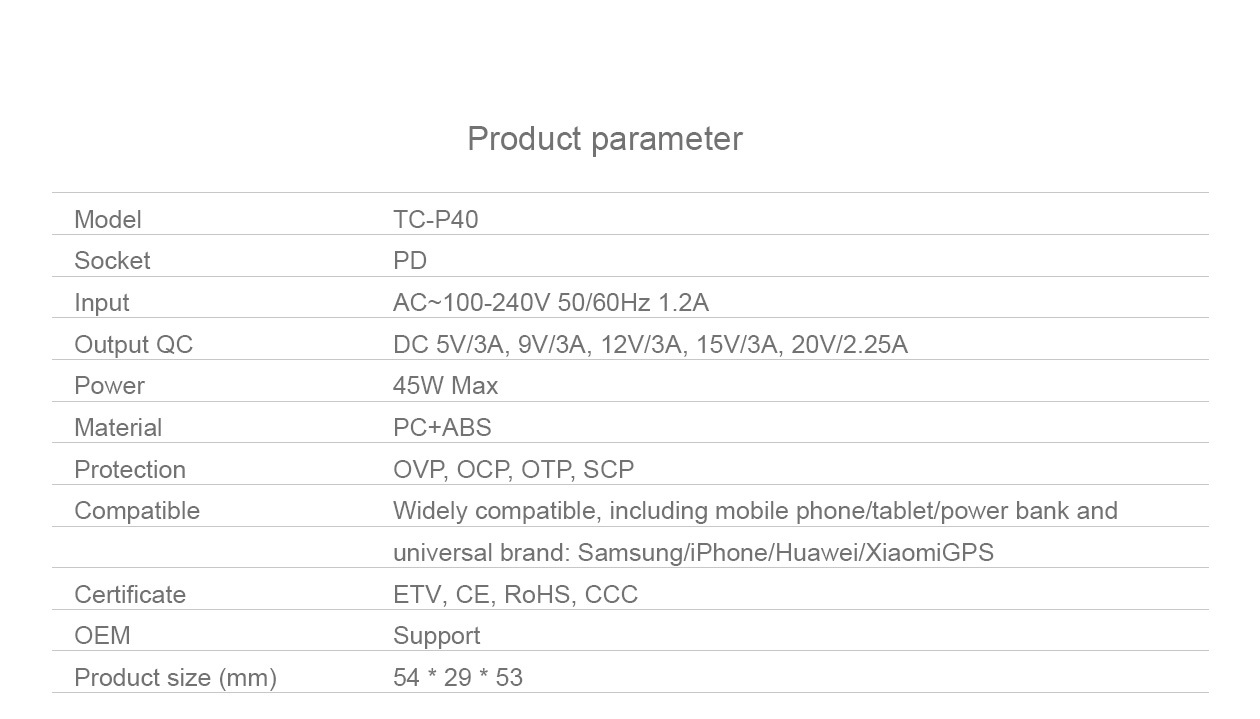
Task: Click the Samsung/iPhone/Huawei brand line
Action: click(694, 553)
